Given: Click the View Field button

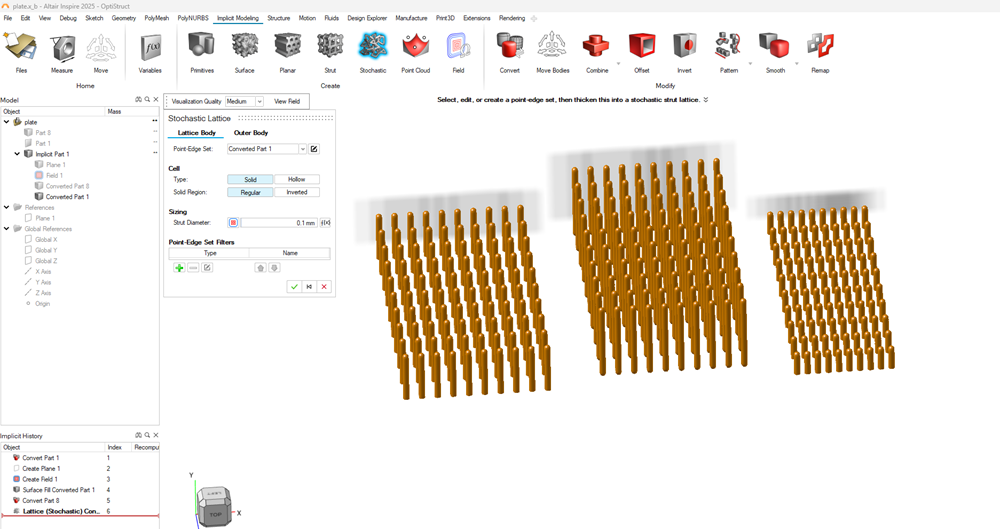Looking at the screenshot, I should click(287, 101).
